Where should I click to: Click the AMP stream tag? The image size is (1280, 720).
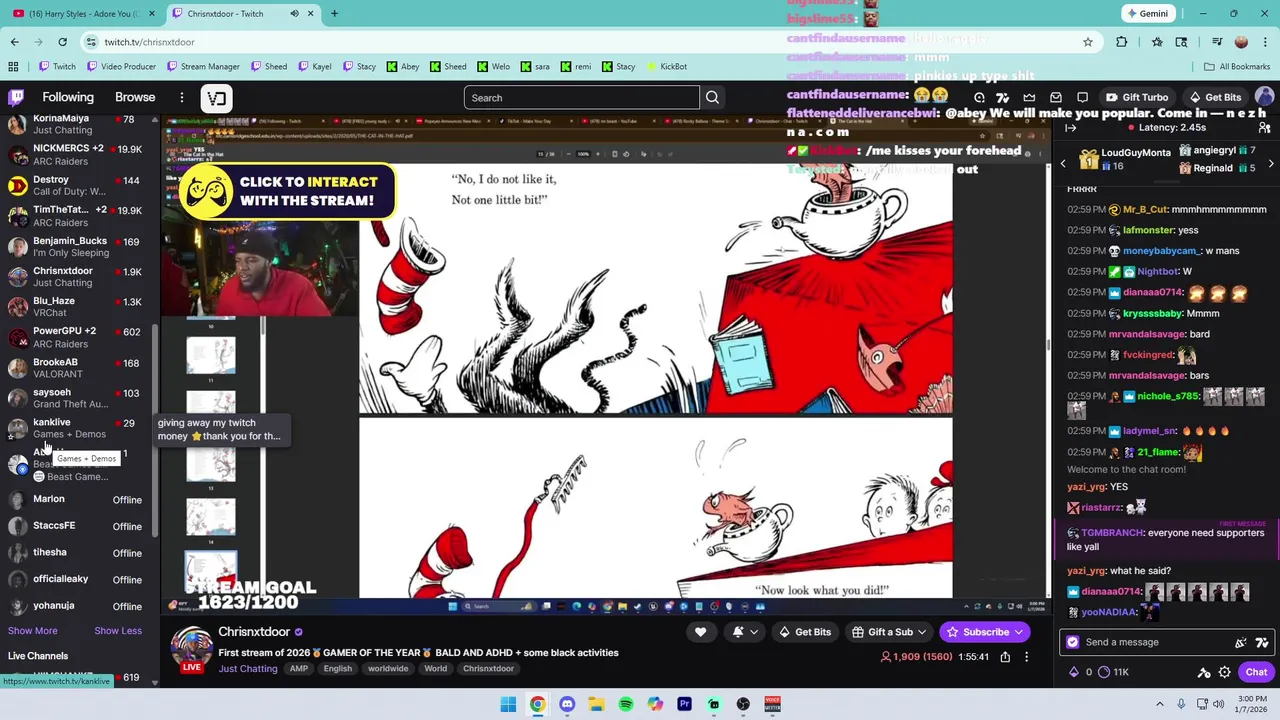click(x=298, y=669)
